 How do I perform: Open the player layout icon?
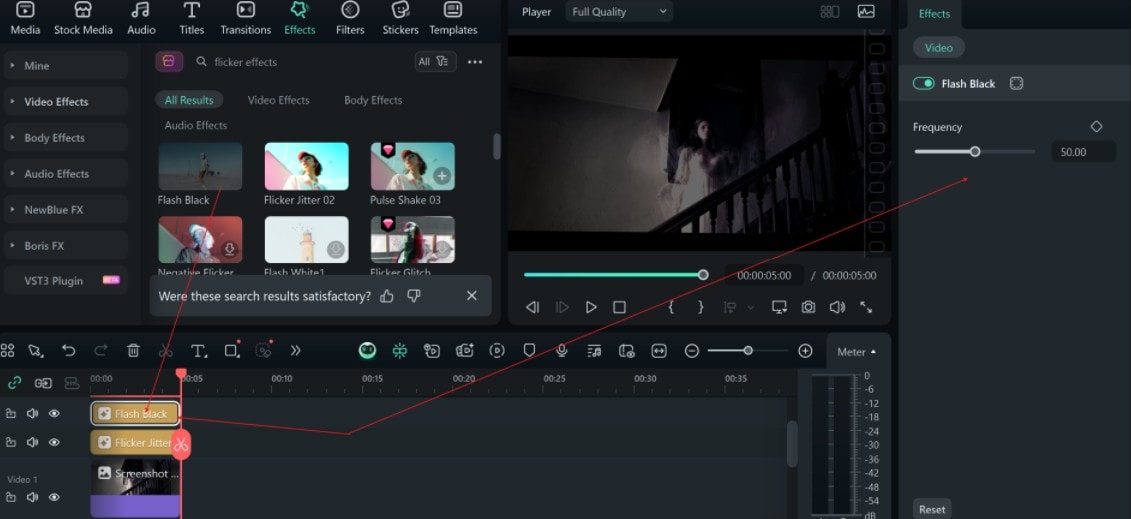829,12
